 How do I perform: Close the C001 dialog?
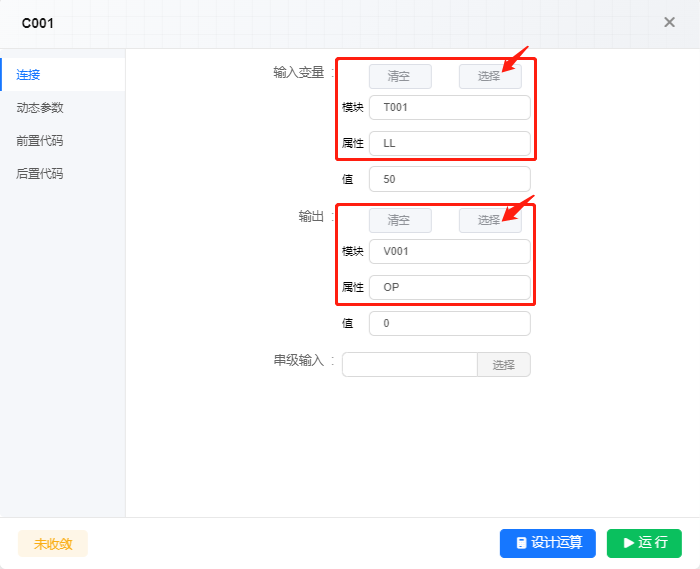point(669,22)
